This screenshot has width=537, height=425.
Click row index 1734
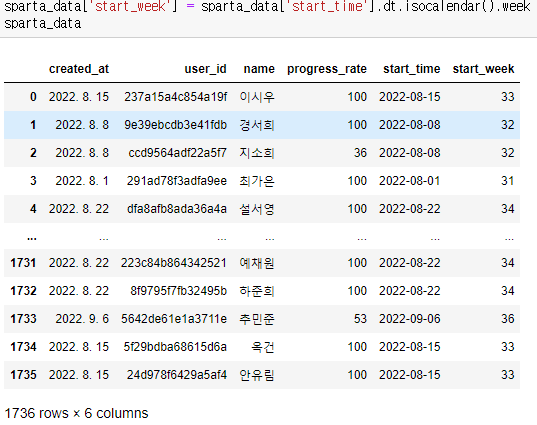[x=23, y=347]
